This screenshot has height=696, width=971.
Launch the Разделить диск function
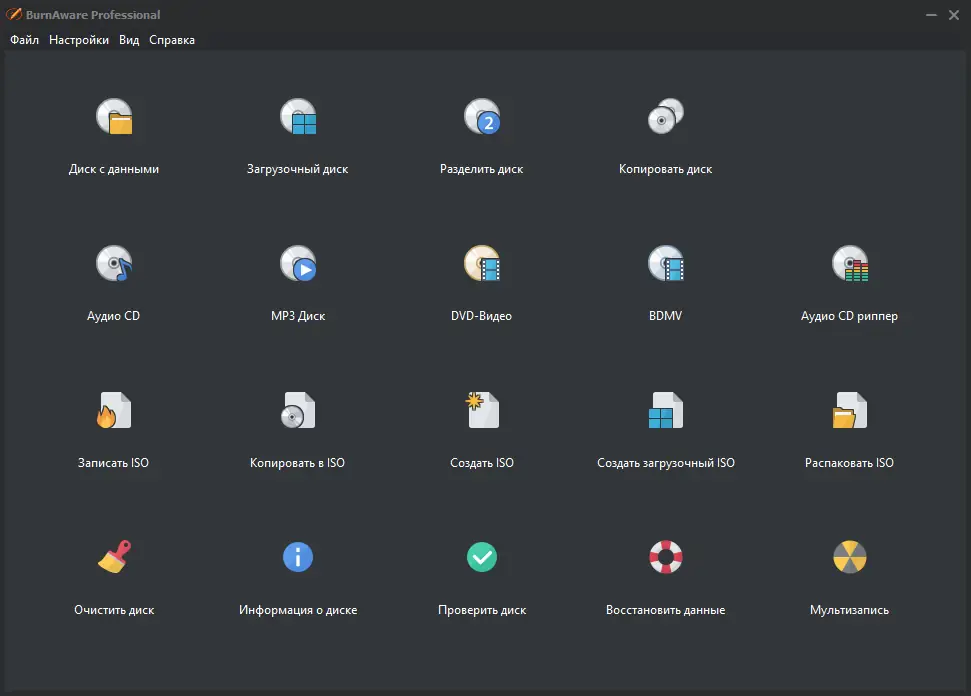click(x=482, y=135)
